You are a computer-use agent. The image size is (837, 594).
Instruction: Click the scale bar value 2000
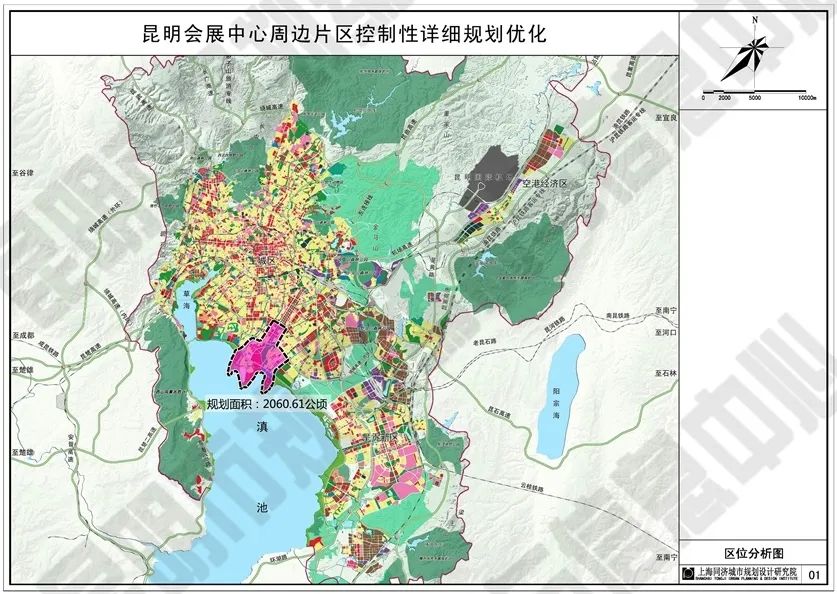tap(724, 98)
